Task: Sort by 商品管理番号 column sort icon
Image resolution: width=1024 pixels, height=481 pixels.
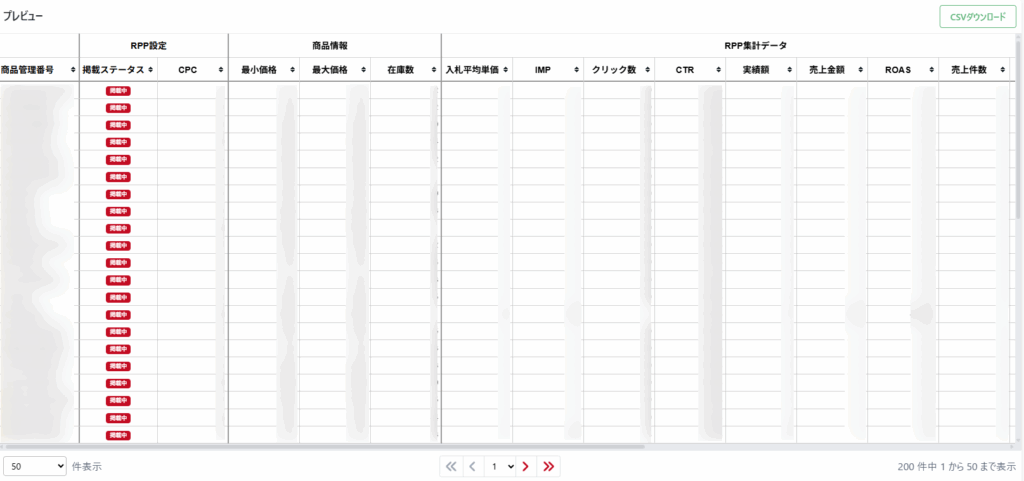Action: [x=73, y=70]
